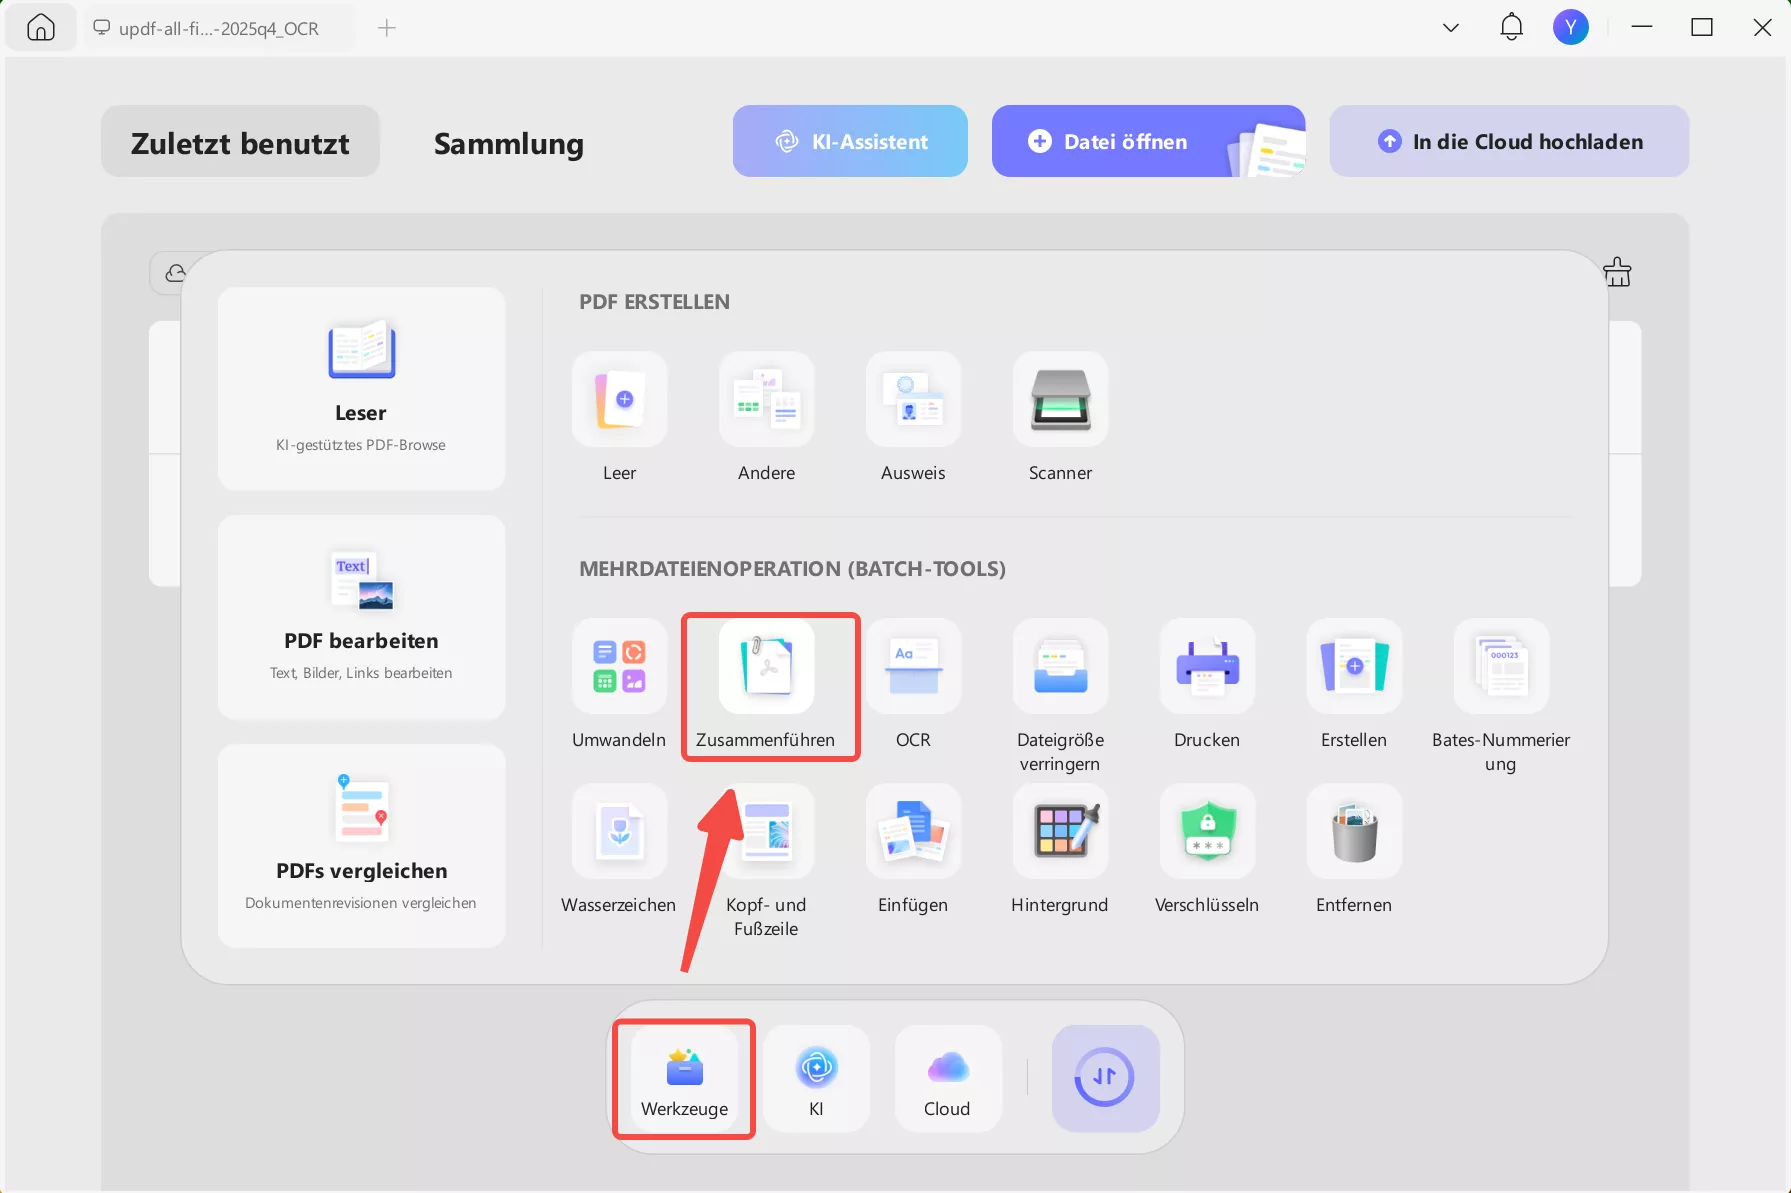
Task: Open a new tab with the plus button
Action: [x=386, y=27]
